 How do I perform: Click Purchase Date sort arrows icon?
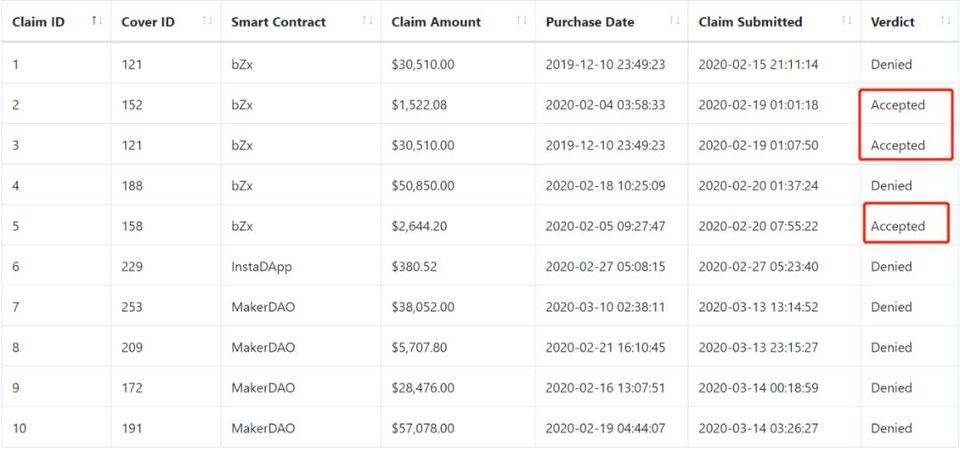click(674, 21)
